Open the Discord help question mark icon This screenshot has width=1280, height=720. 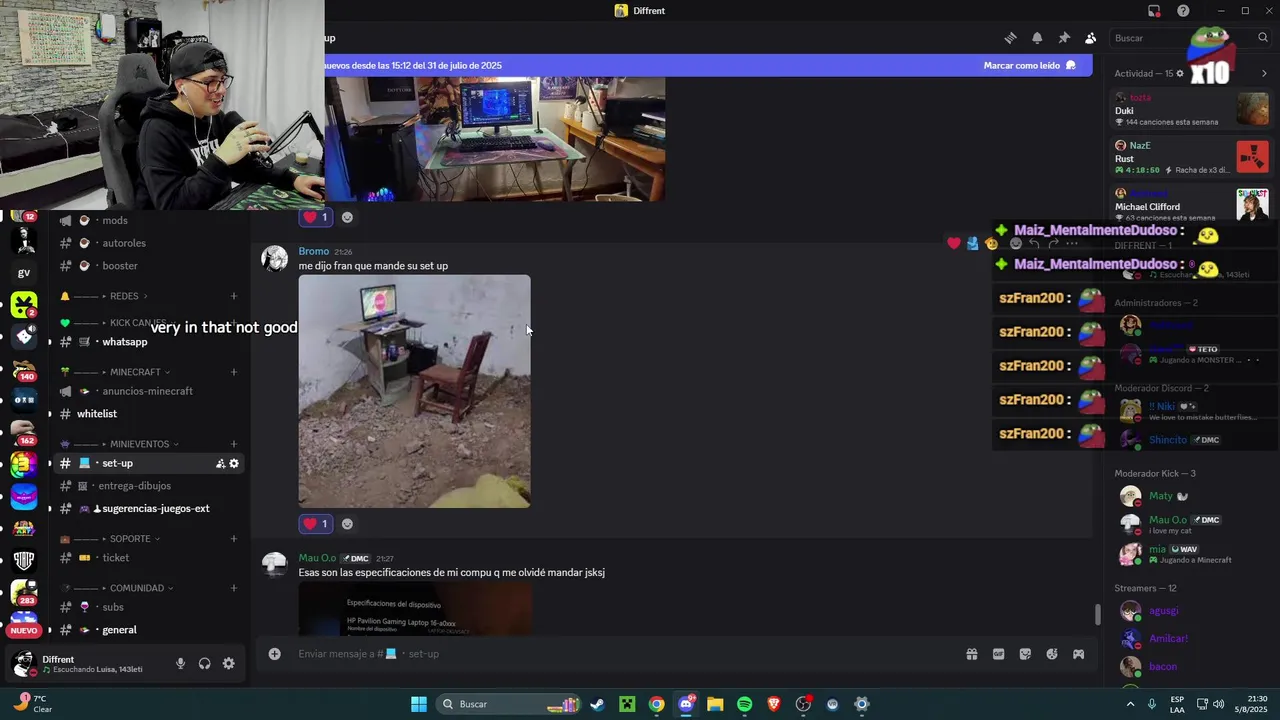(1183, 11)
